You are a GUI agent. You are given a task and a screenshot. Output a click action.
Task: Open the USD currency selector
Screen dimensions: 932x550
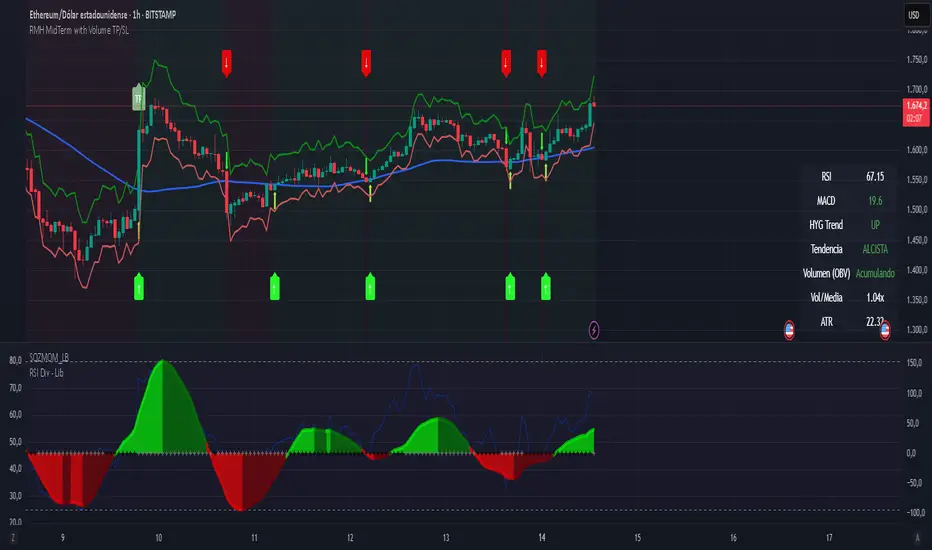[x=914, y=15]
